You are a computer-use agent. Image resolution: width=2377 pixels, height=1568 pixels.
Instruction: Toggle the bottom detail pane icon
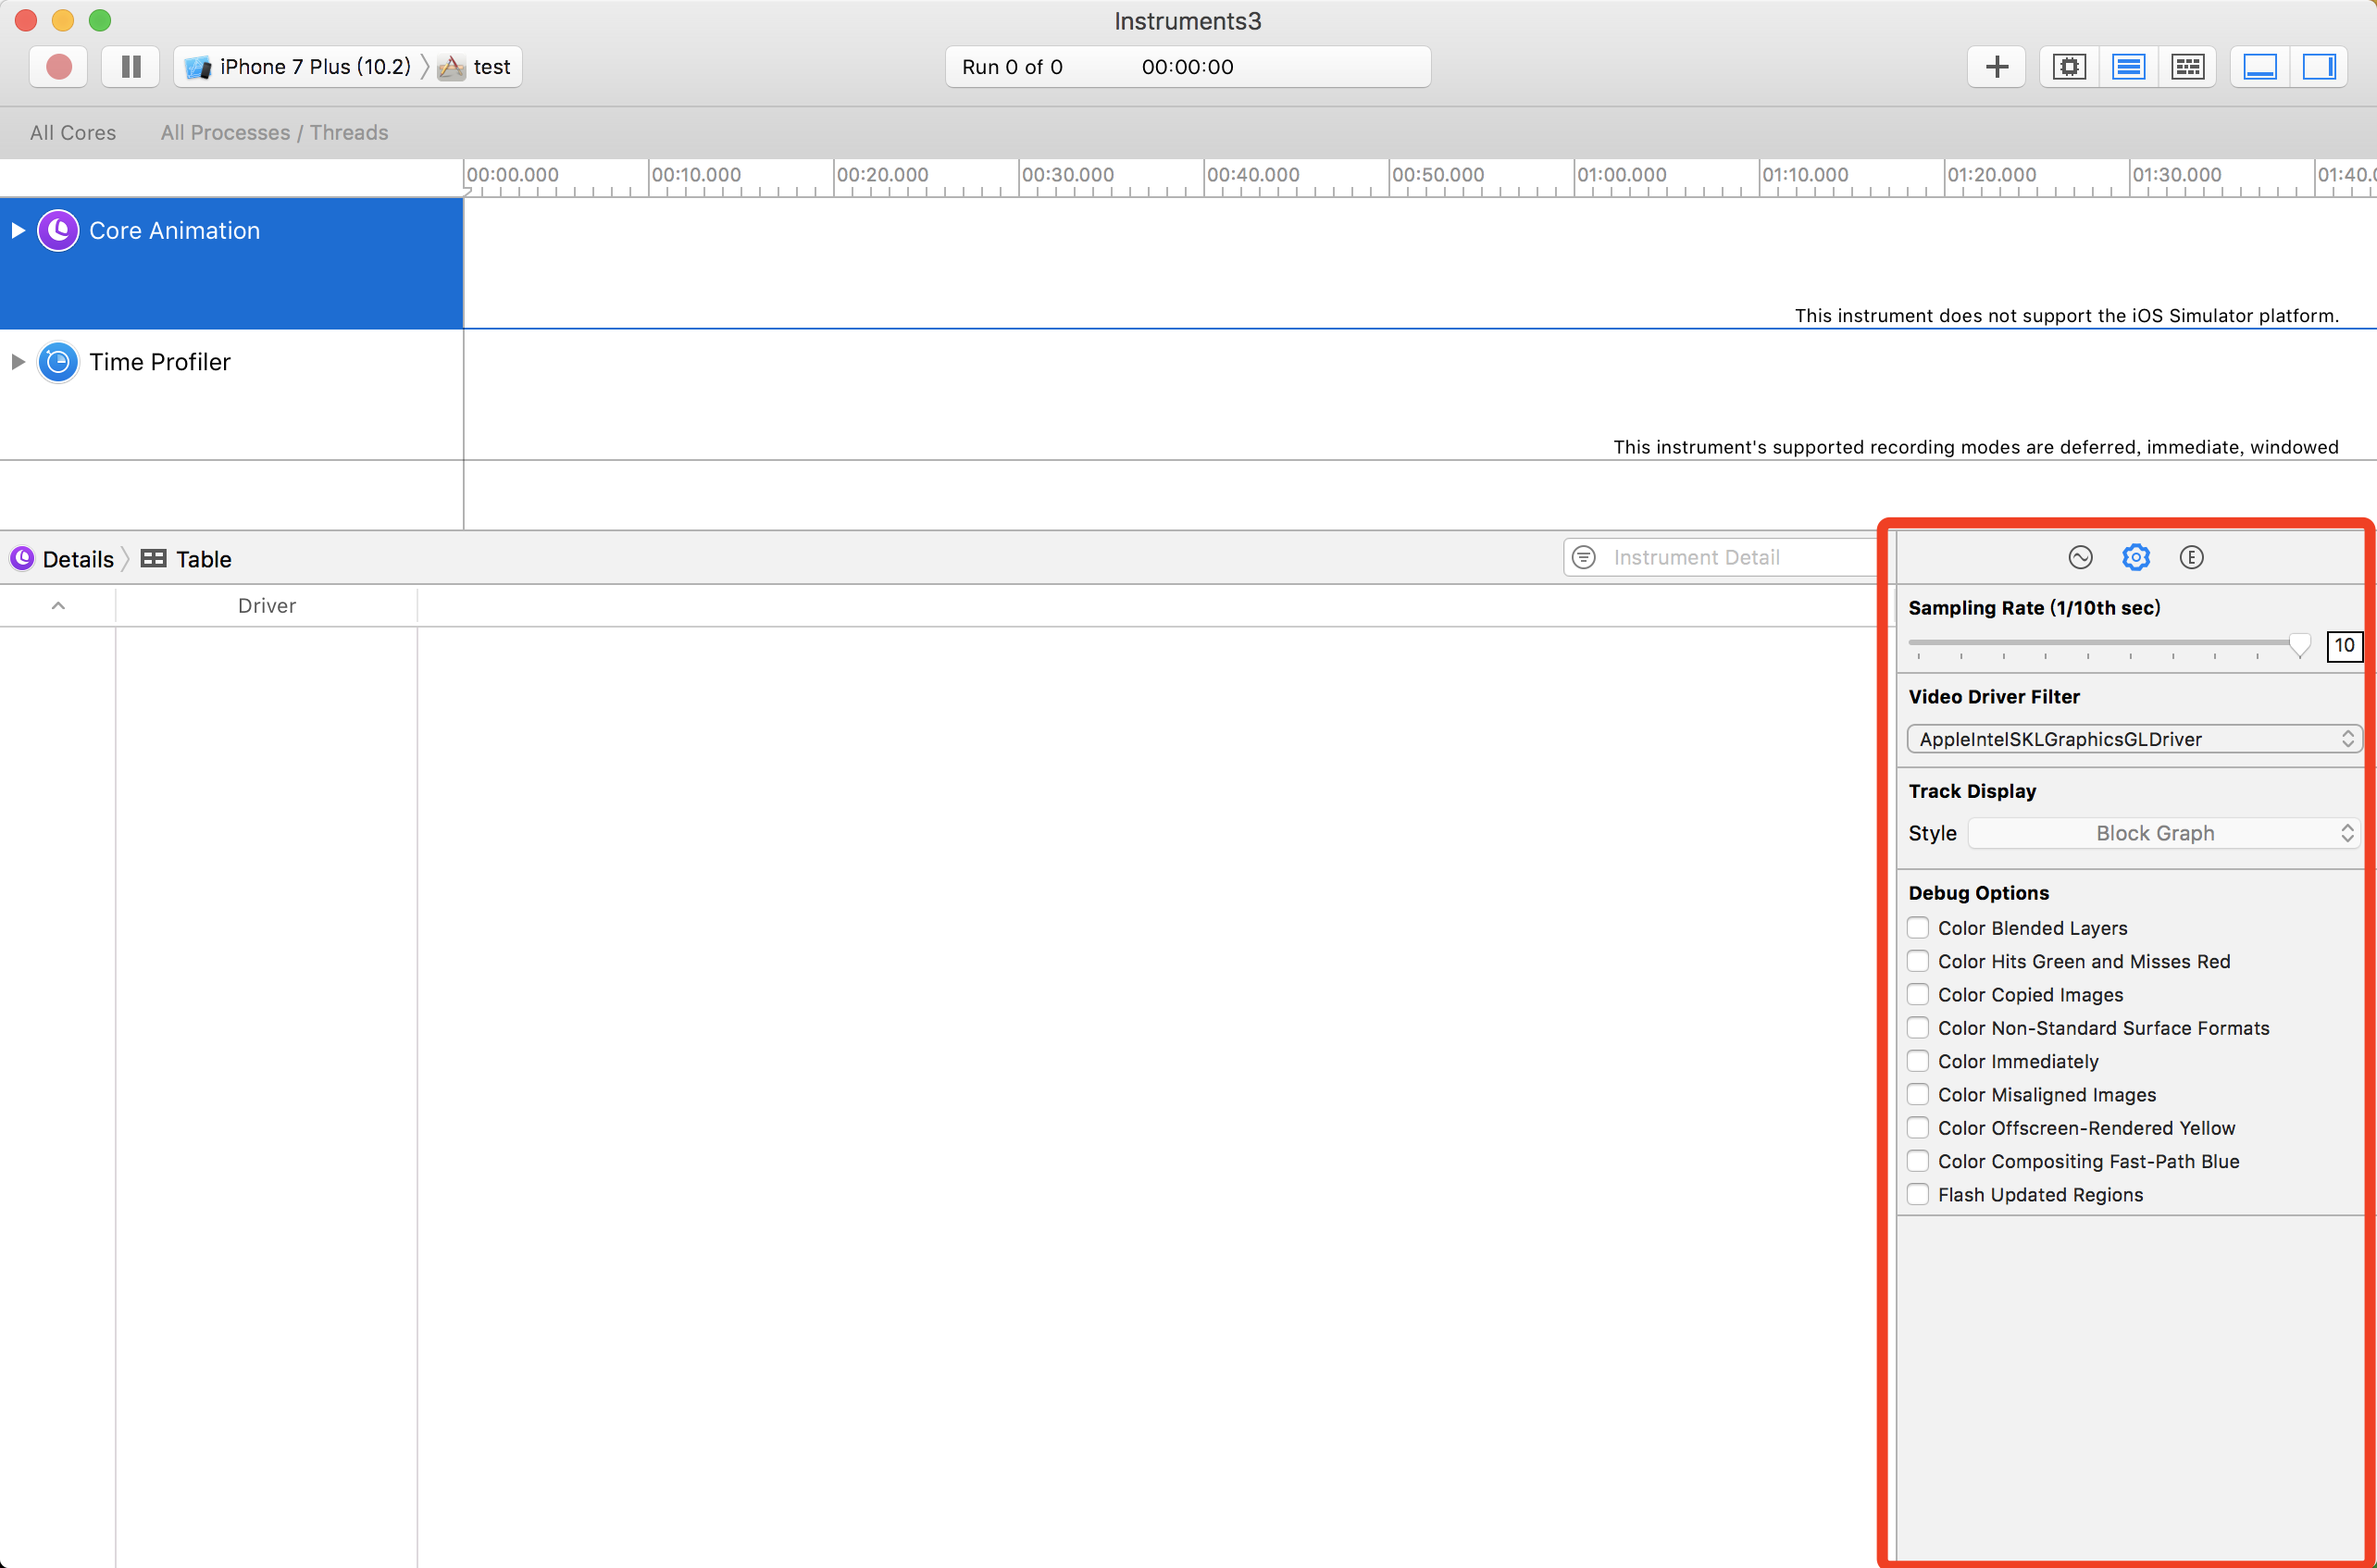(x=2259, y=67)
